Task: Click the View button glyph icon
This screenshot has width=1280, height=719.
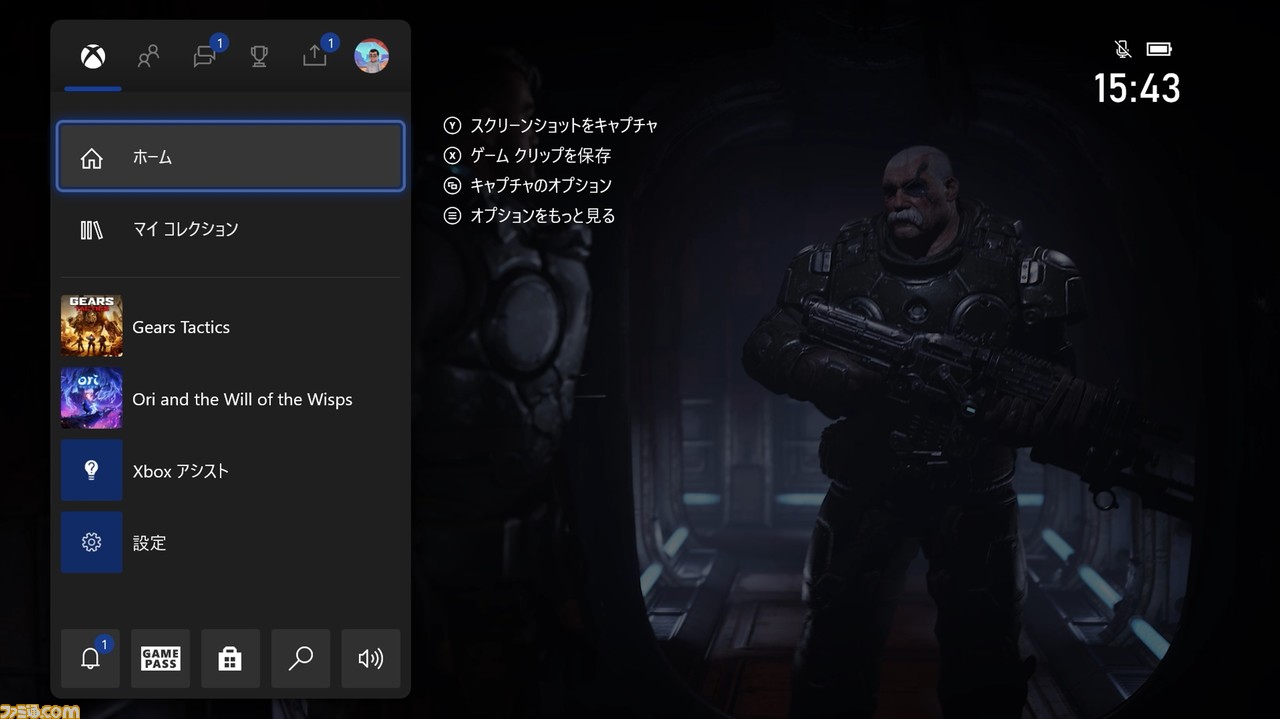Action: point(453,186)
